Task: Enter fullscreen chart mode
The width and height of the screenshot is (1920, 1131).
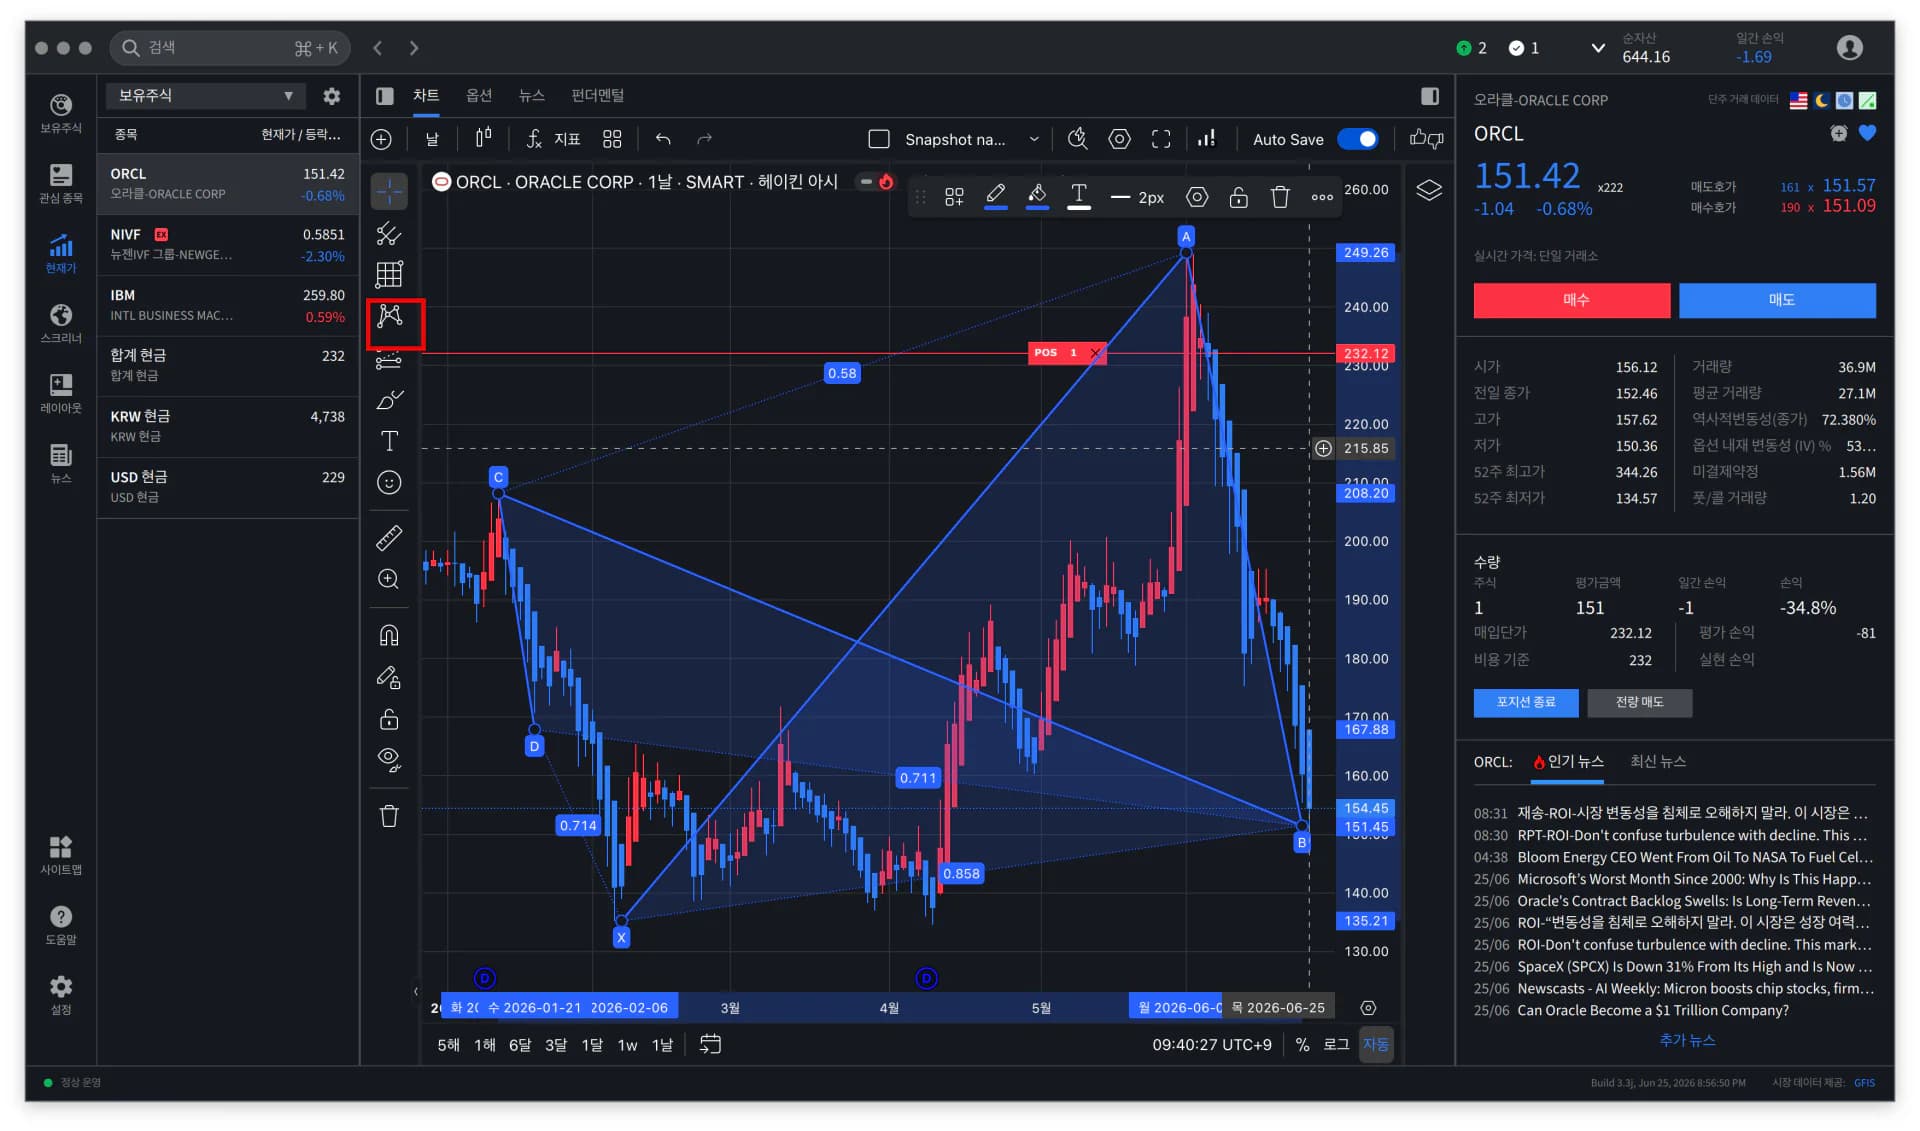Action: coord(1160,139)
